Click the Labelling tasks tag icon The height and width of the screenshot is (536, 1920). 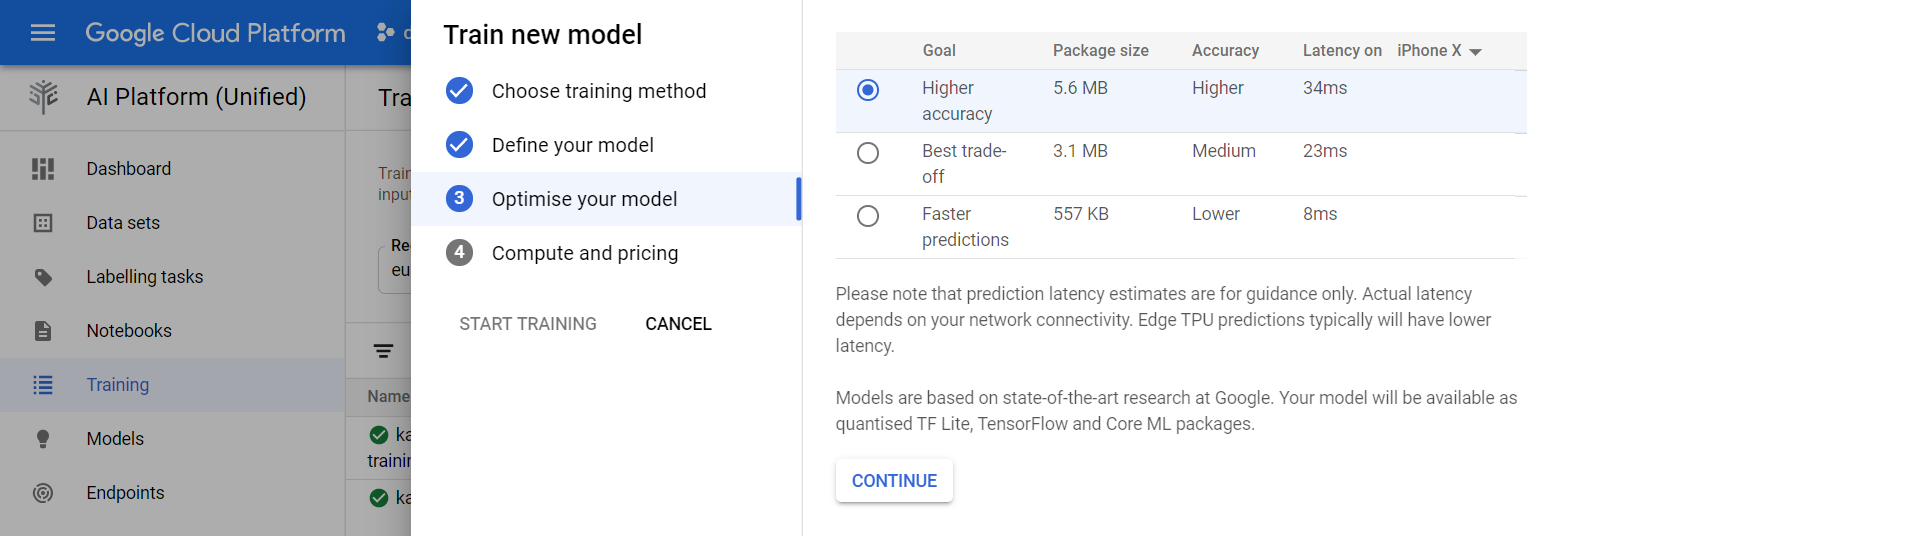pos(43,277)
